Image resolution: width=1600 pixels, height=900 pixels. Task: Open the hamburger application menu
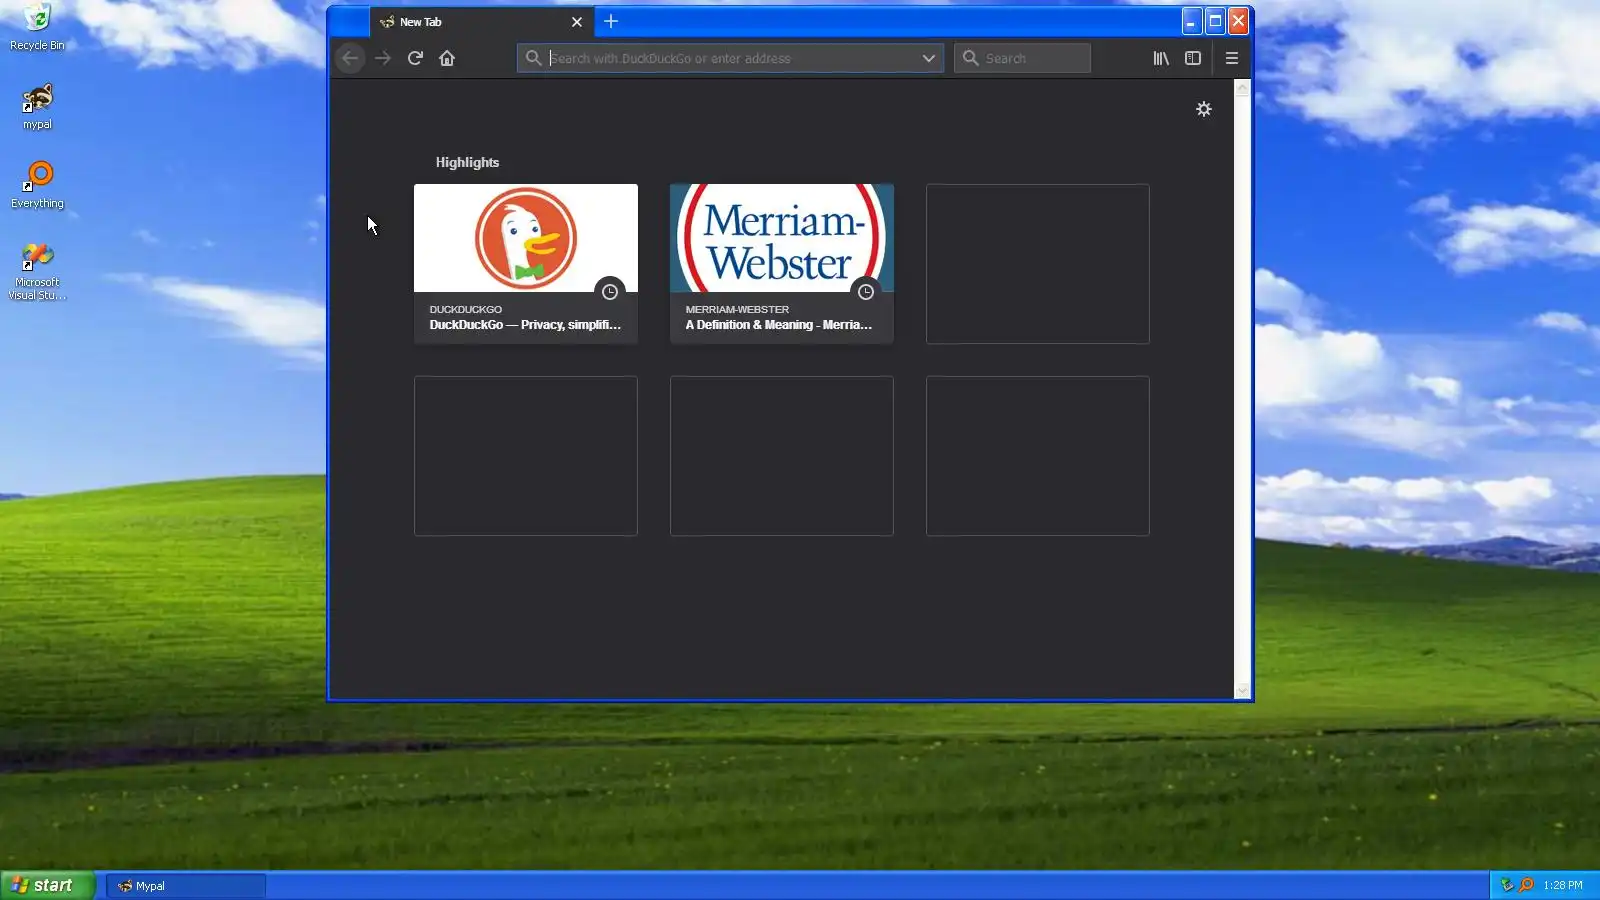point(1232,58)
